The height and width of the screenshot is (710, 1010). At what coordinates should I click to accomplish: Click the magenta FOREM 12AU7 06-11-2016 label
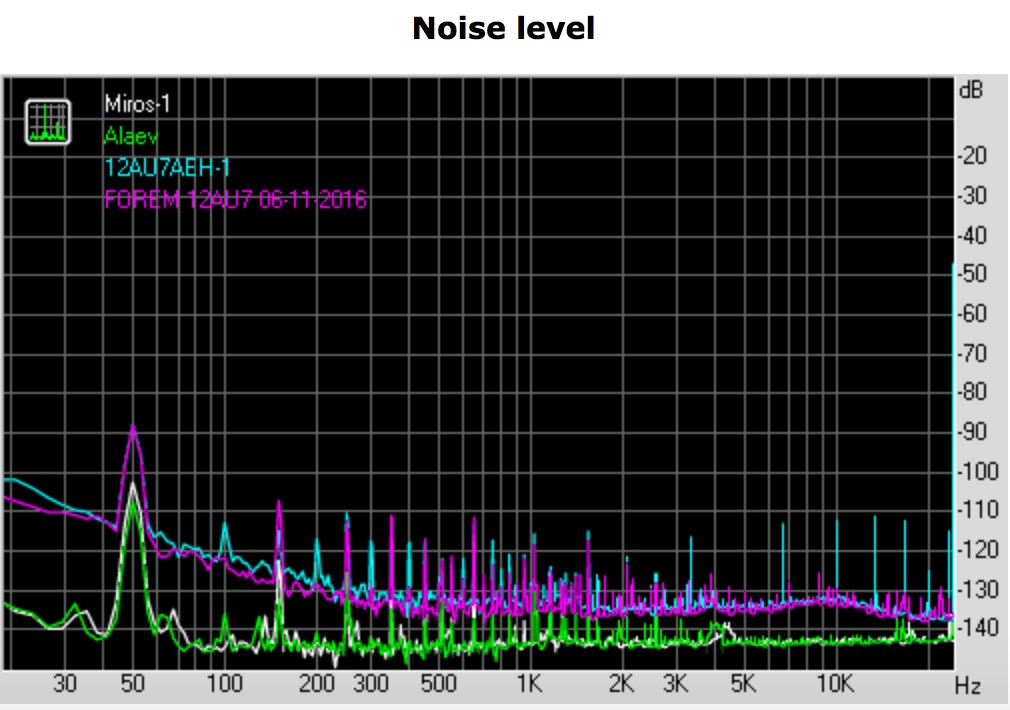pyautogui.click(x=235, y=200)
